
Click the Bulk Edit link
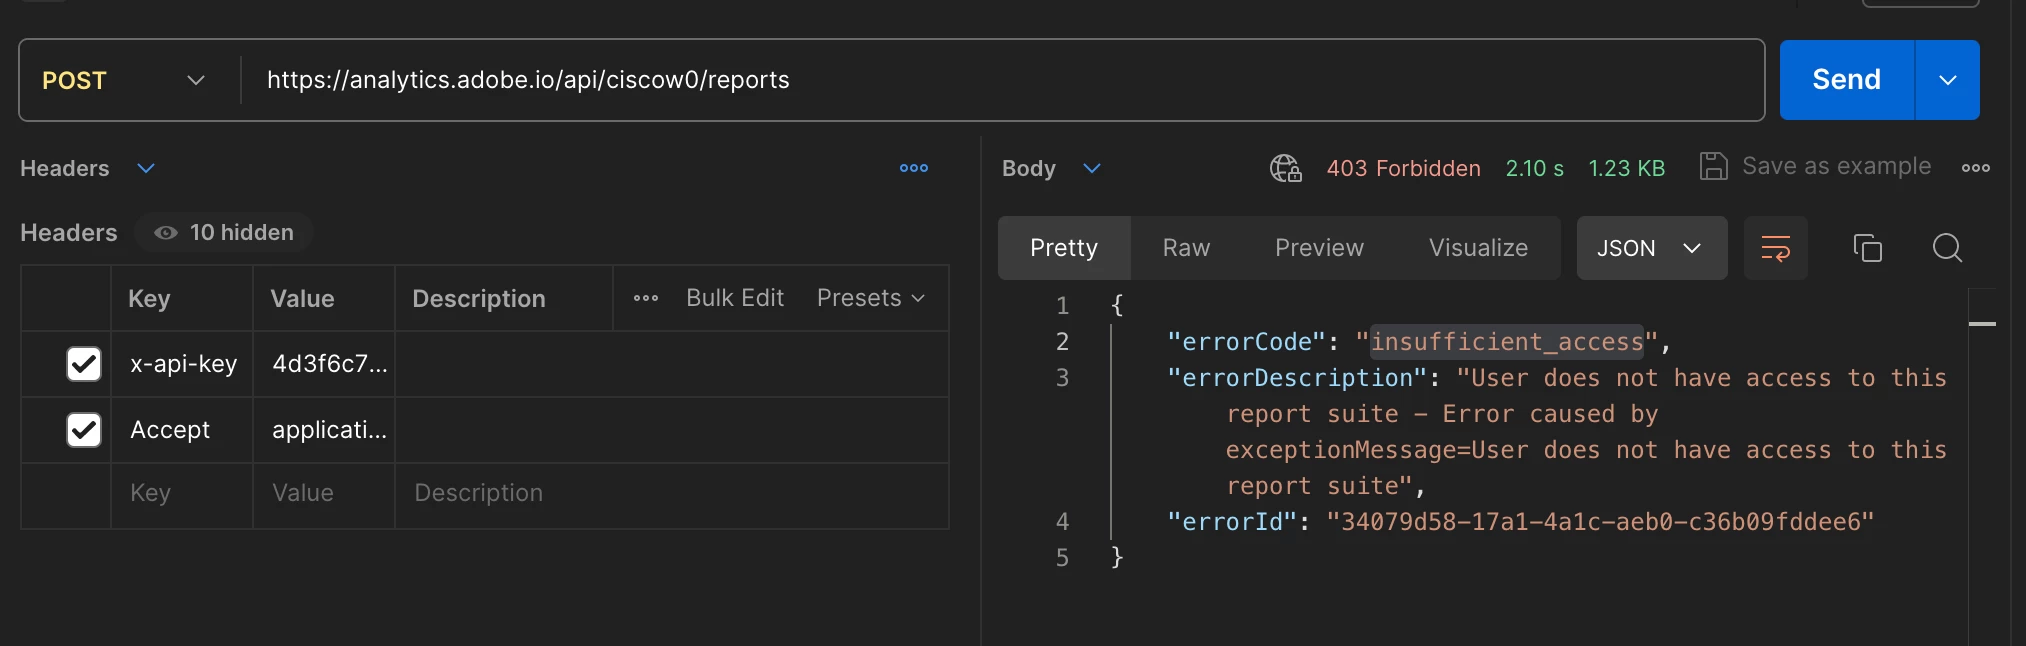click(735, 298)
